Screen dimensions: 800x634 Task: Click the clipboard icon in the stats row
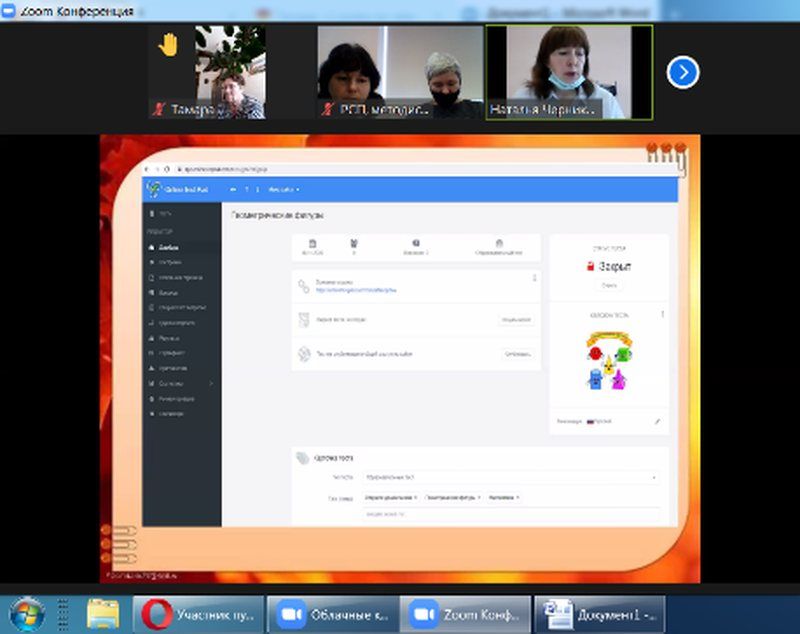pyautogui.click(x=312, y=243)
